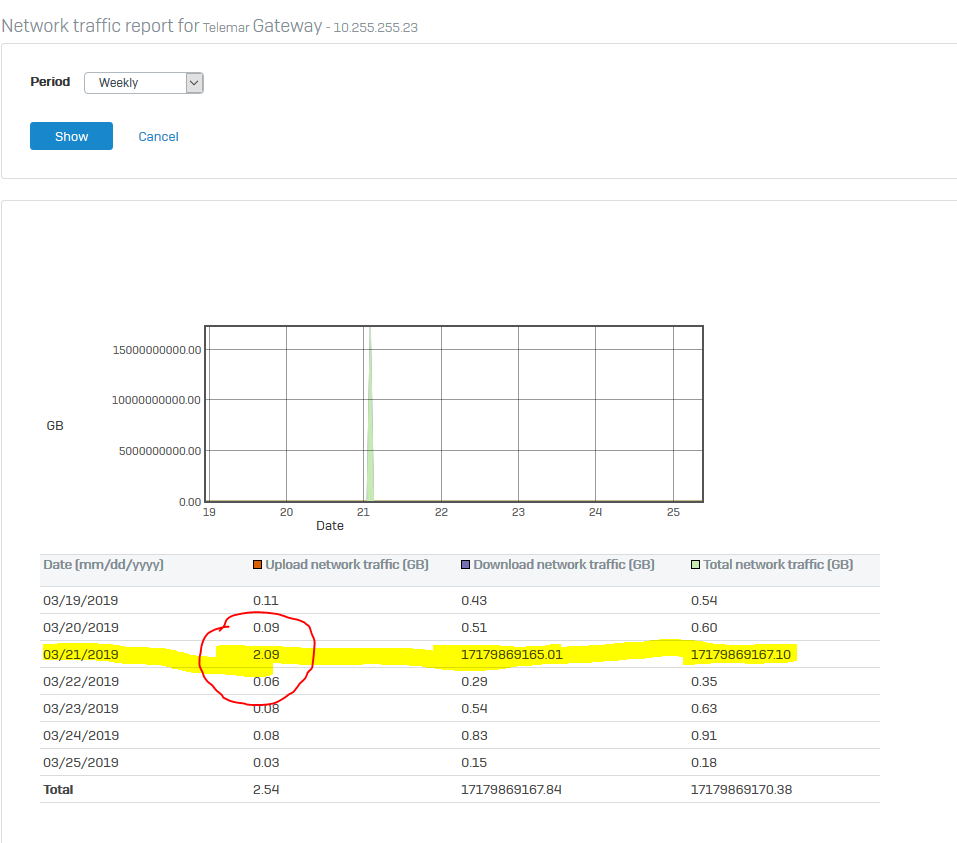Viewport: 957px width, 843px height.
Task: Click the Total row label
Action: coord(58,790)
